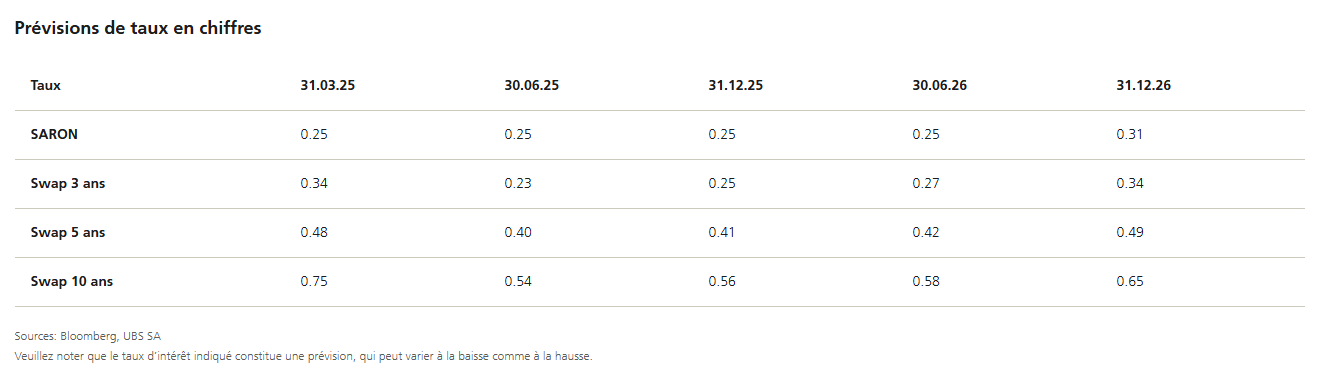Screen dimensions: 1320x369
Task: Click the 'Prévisions de taux en chiffres' heading
Action: coord(138,28)
